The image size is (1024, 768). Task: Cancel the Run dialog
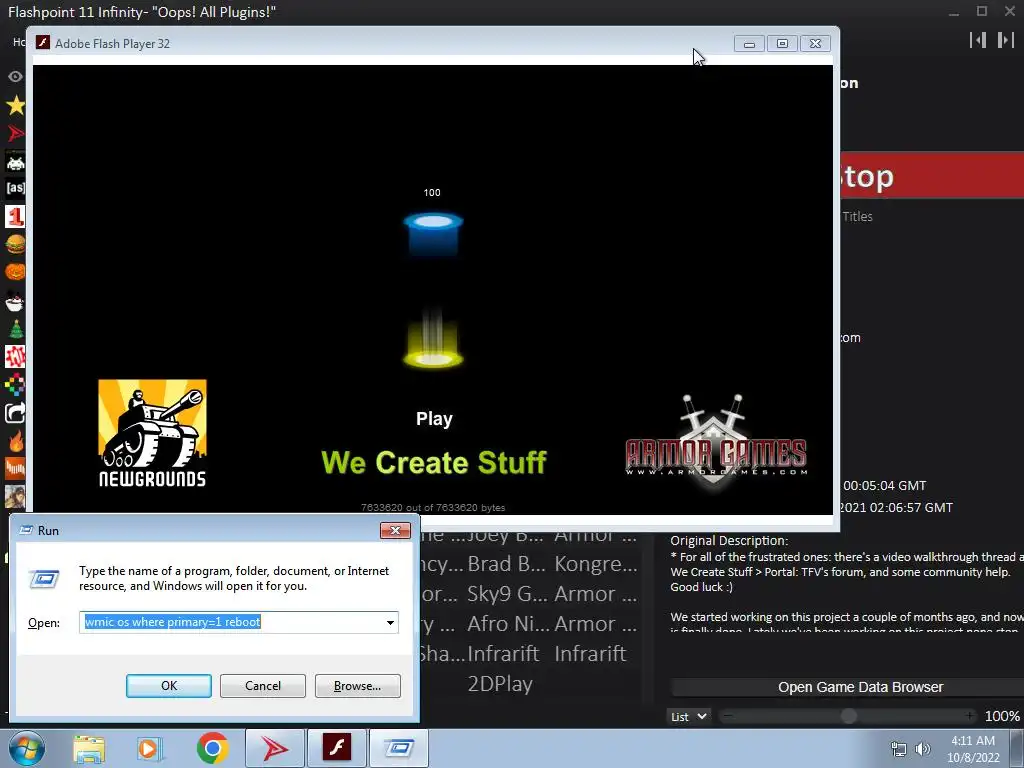pyautogui.click(x=263, y=686)
